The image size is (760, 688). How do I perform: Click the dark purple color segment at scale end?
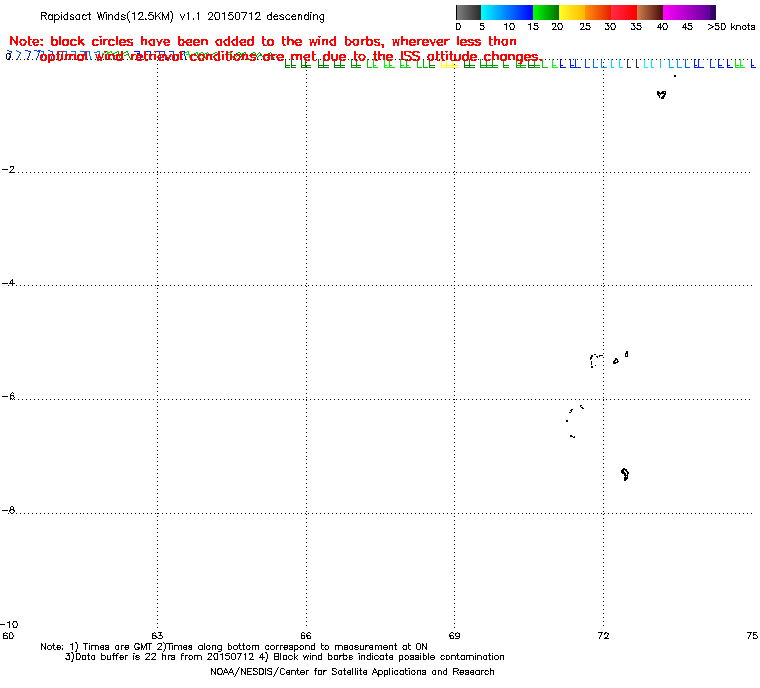[712, 12]
